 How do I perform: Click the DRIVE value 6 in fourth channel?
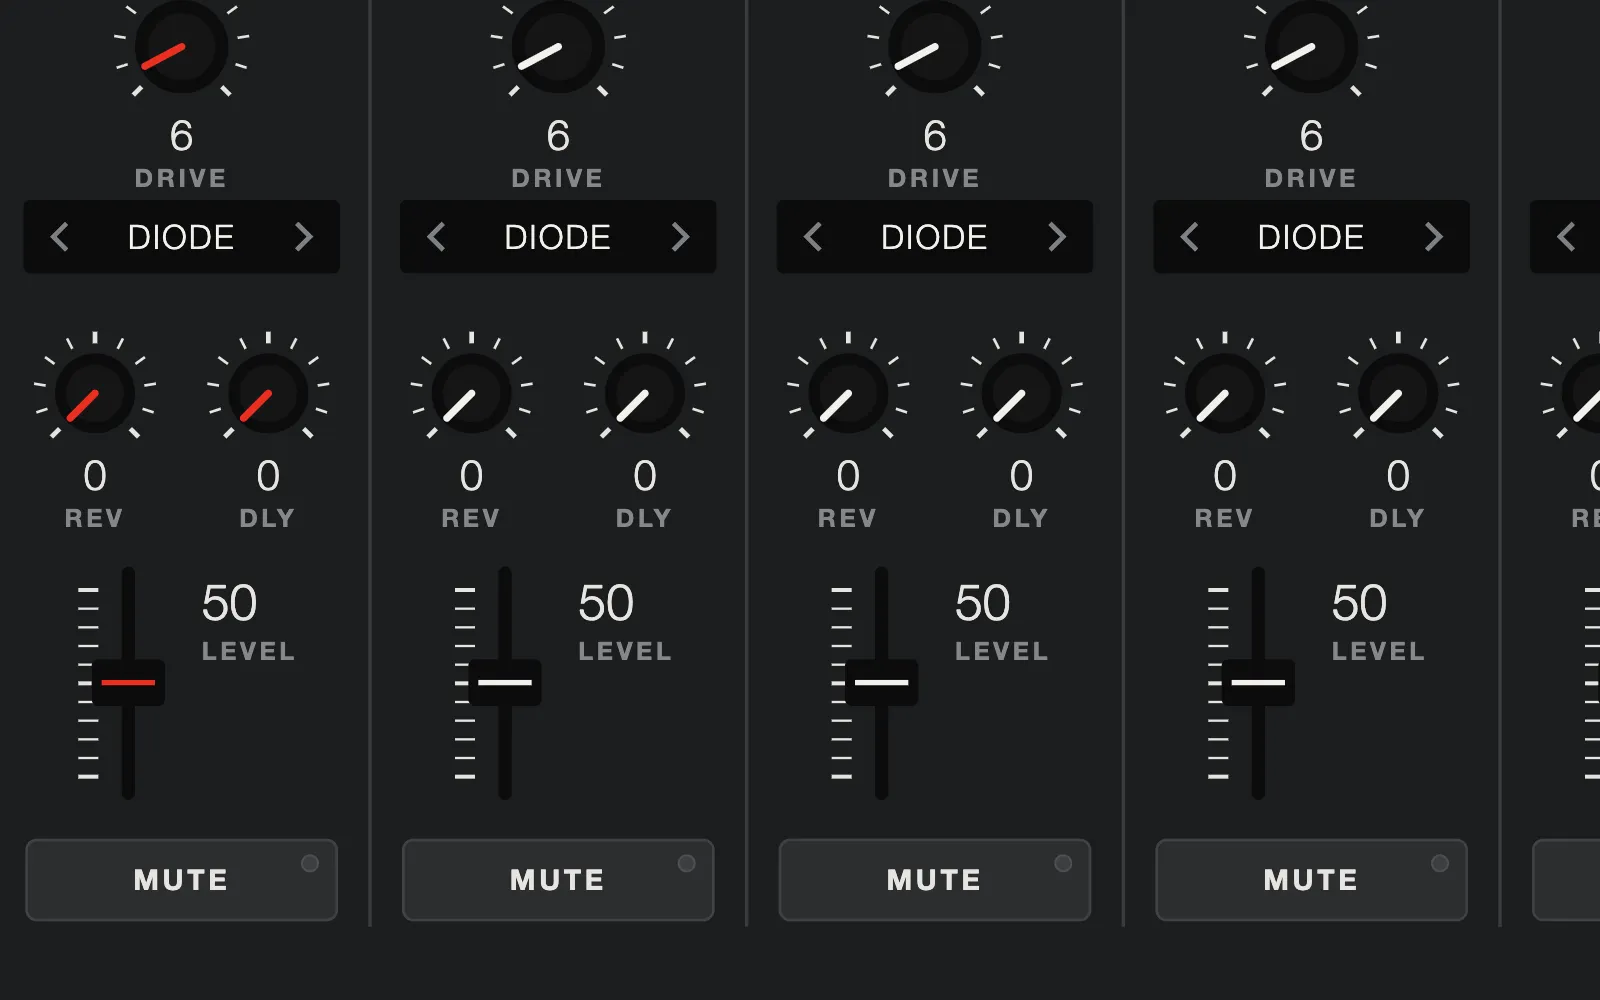tap(1311, 136)
